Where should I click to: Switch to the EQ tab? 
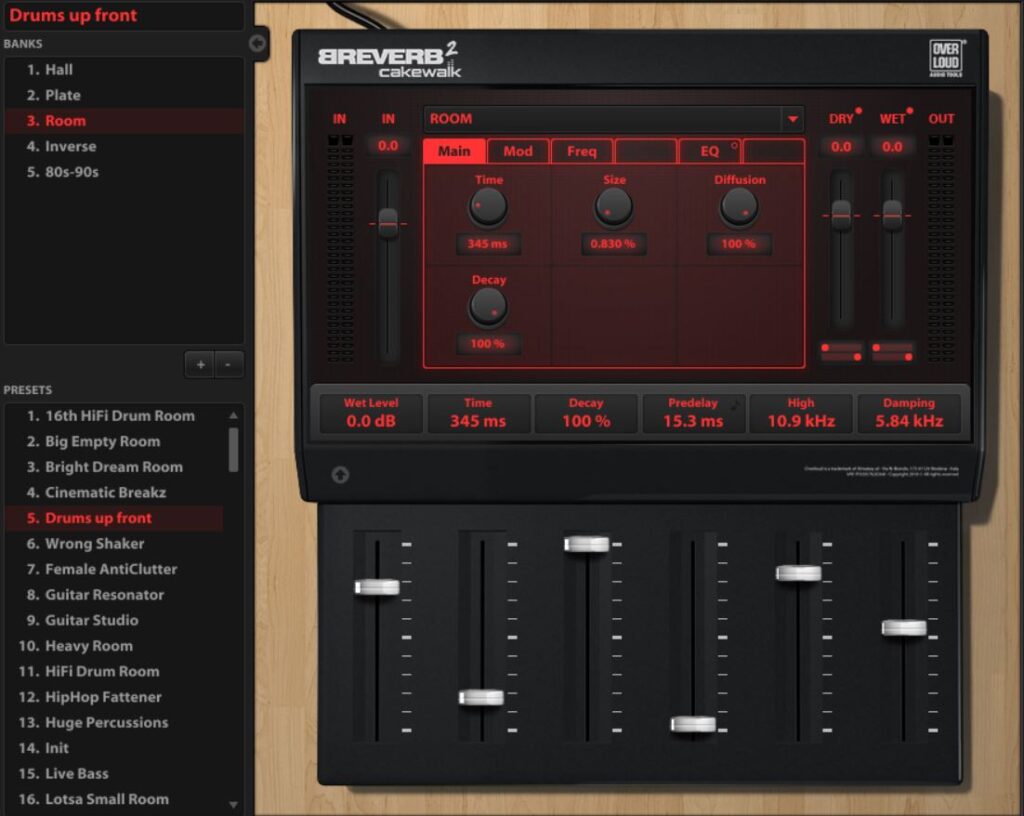710,151
